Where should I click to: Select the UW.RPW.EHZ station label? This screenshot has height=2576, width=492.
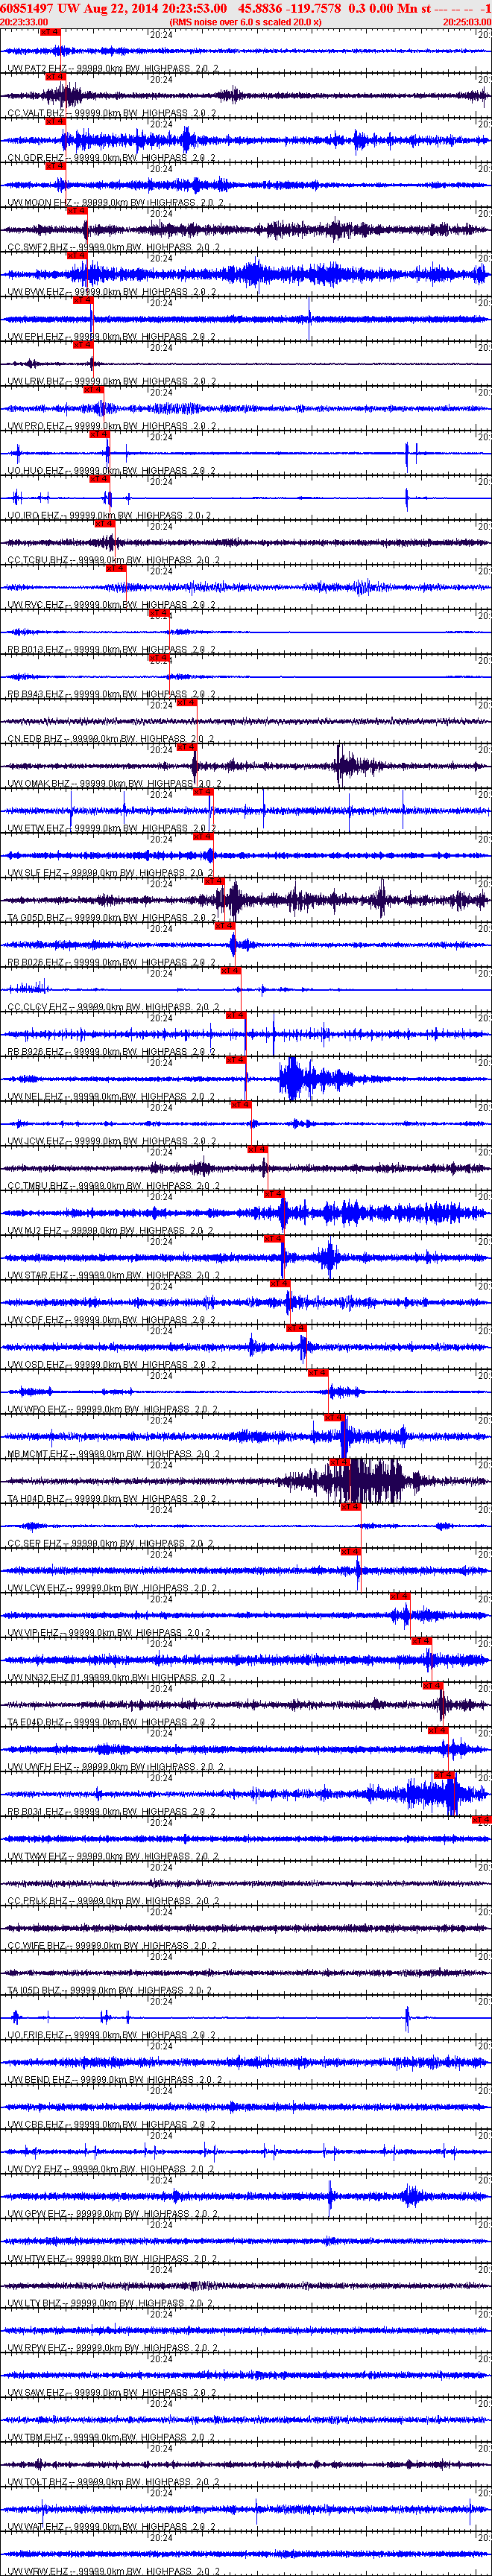click(x=112, y=2347)
